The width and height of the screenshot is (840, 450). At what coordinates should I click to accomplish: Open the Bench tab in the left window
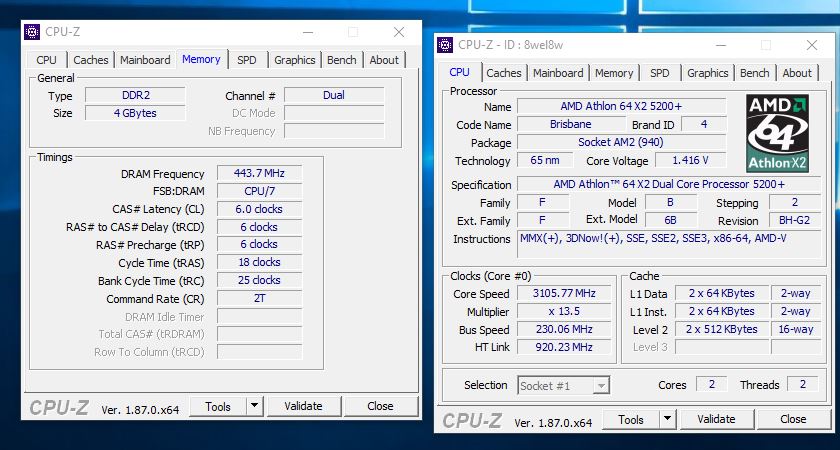[x=342, y=60]
